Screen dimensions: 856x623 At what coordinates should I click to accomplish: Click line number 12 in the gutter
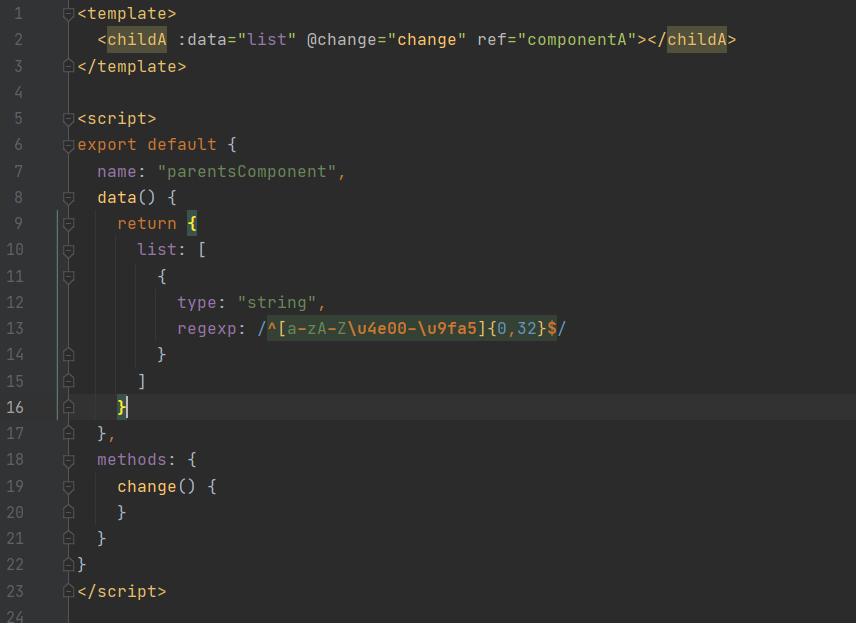coord(15,302)
